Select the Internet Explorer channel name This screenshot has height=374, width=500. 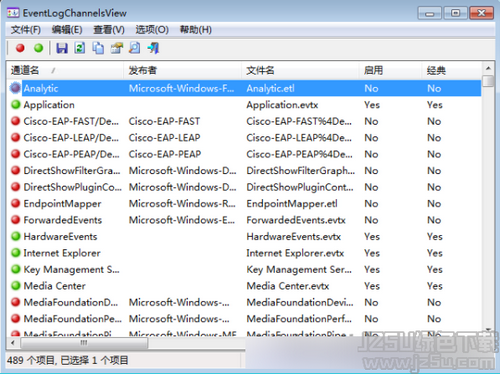62,253
